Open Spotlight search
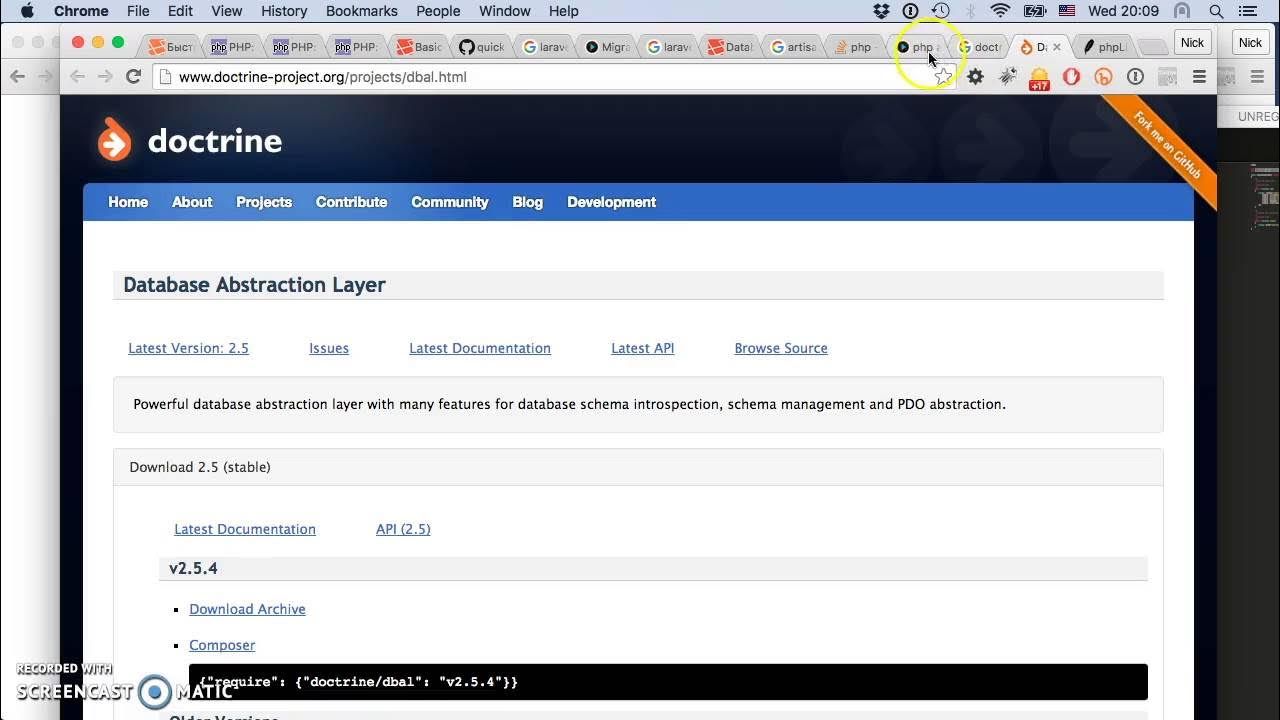Viewport: 1280px width, 720px height. pos(1216,11)
